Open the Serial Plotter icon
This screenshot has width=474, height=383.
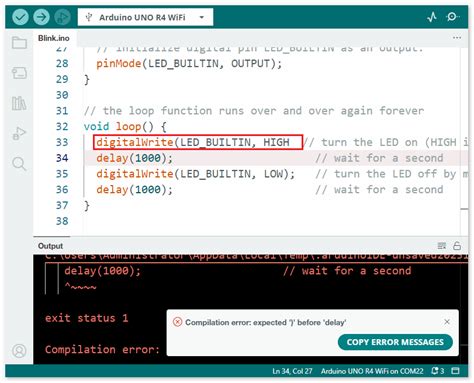432,17
